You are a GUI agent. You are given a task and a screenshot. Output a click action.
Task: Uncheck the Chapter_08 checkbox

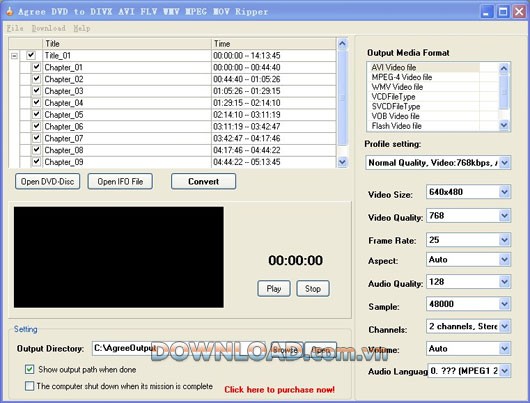36,150
